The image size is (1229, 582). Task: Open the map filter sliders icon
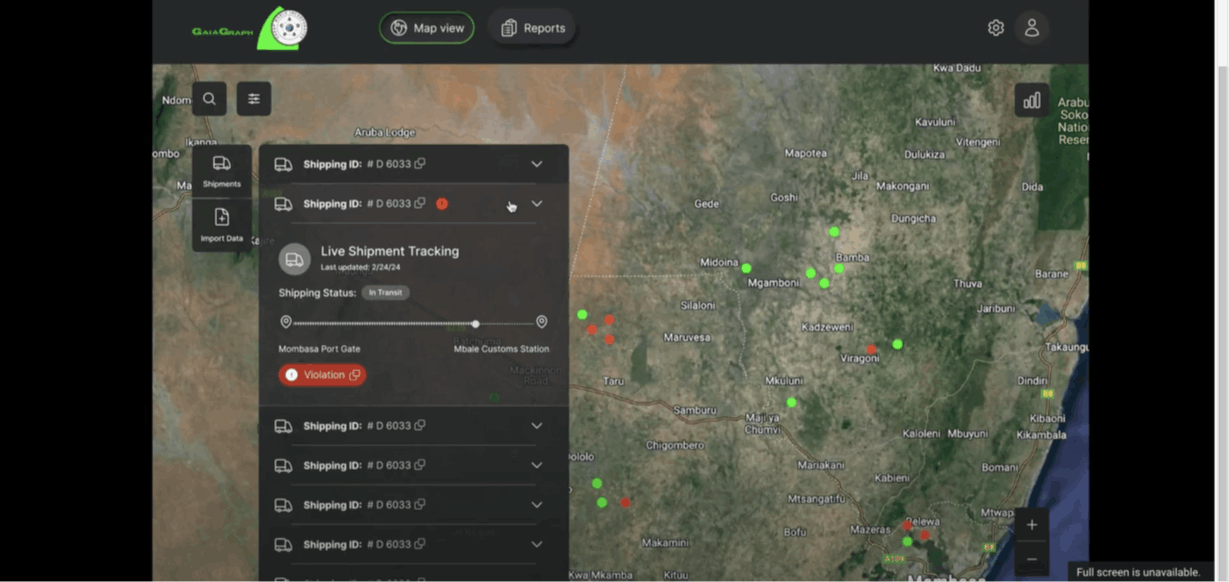(254, 99)
